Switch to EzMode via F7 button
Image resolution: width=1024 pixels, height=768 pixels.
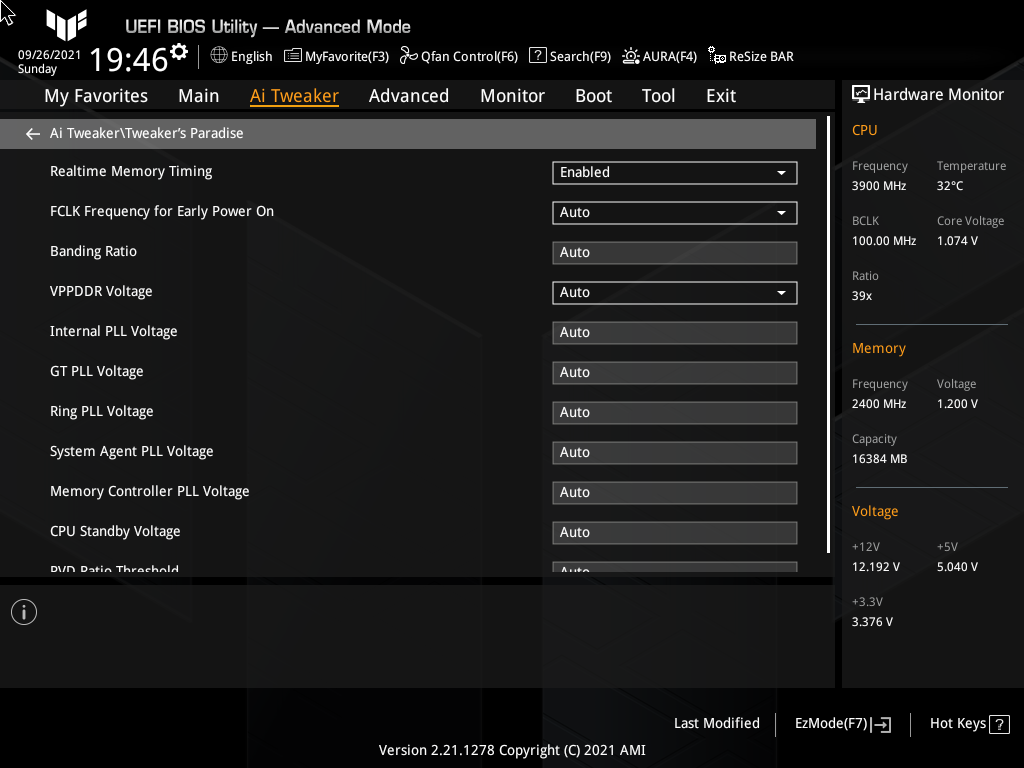click(x=841, y=723)
